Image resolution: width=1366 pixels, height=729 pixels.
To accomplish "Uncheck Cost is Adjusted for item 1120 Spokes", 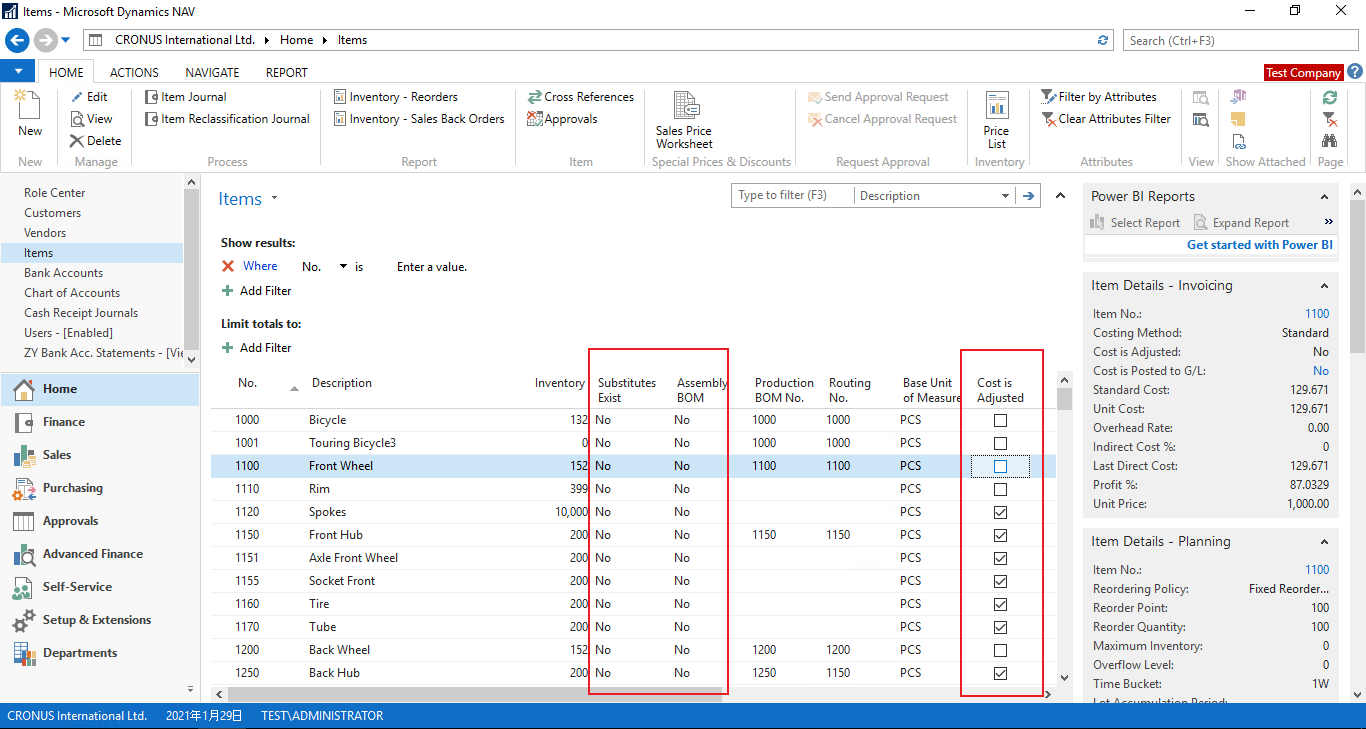I will point(1001,511).
